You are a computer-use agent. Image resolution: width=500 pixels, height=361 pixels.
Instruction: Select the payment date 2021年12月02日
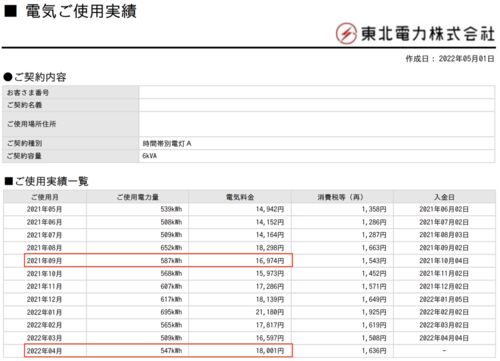click(444, 287)
